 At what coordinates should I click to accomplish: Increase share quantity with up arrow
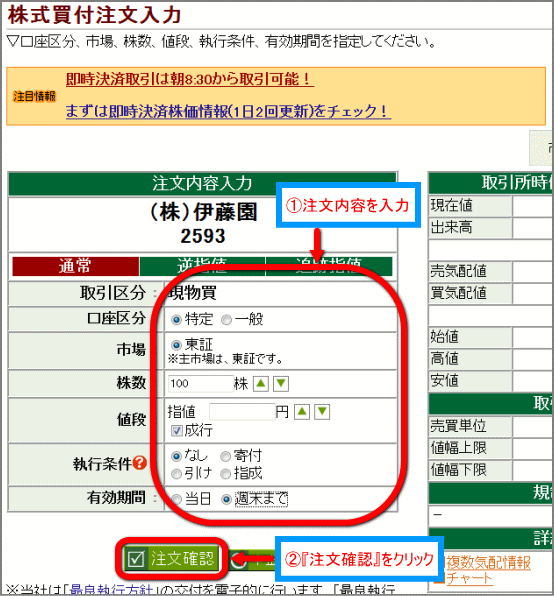pyautogui.click(x=261, y=384)
